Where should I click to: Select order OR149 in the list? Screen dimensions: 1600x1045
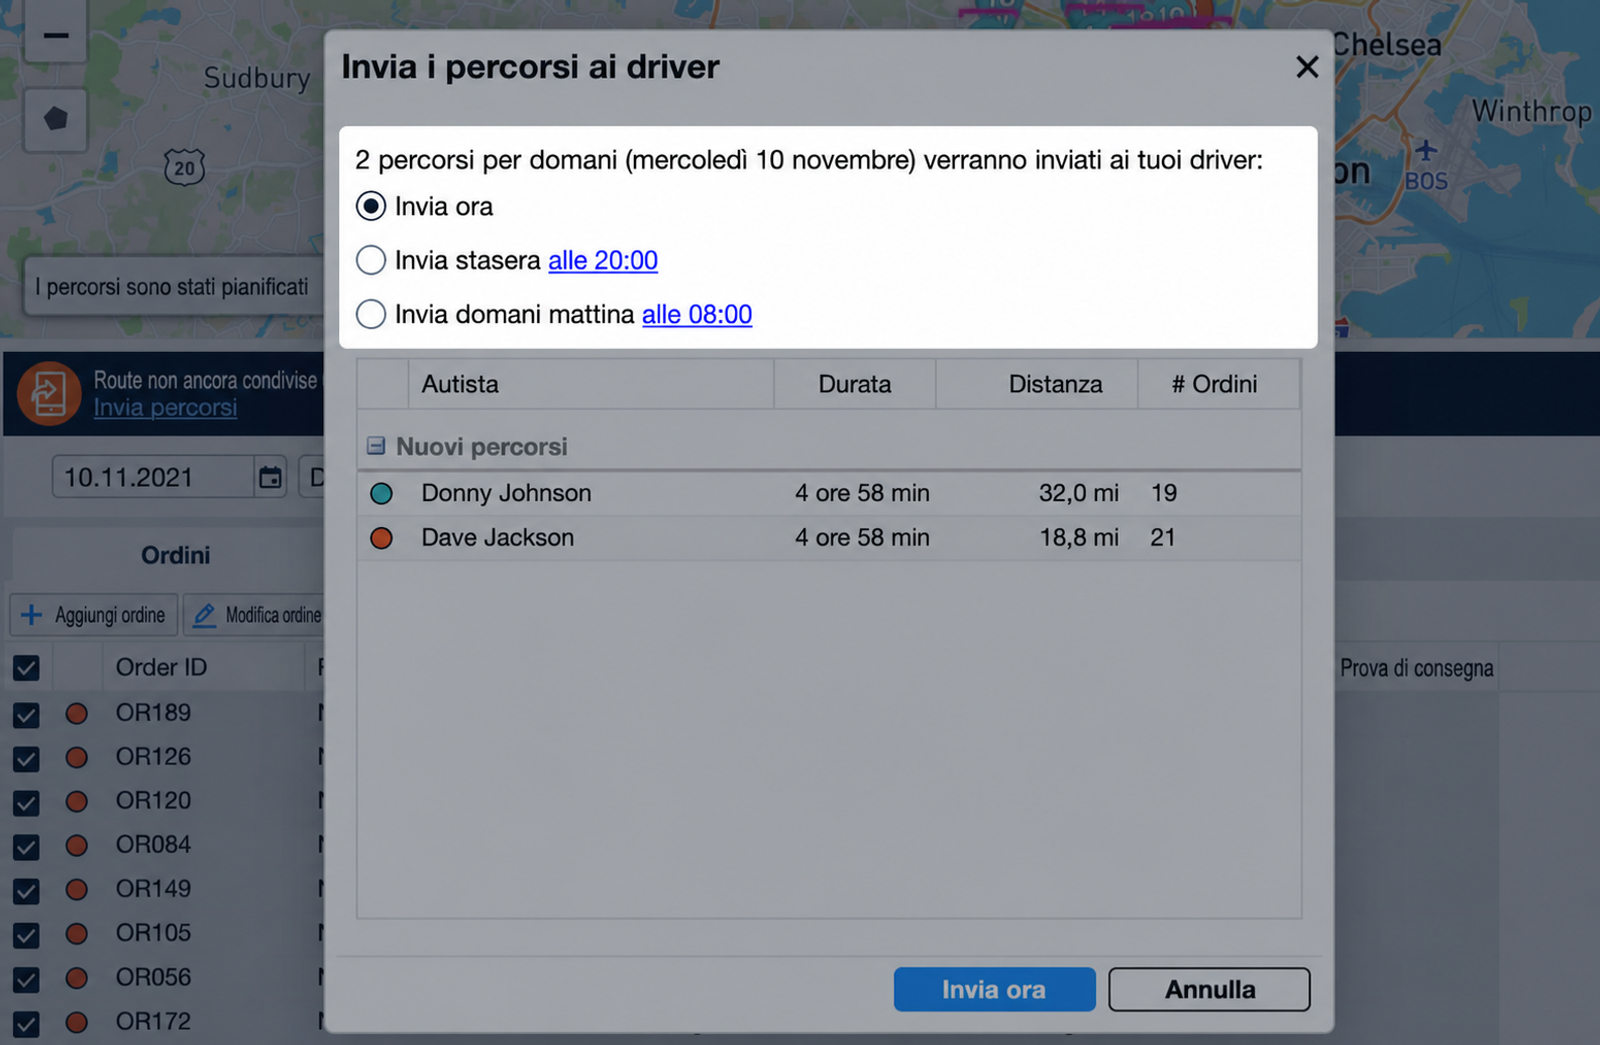tap(153, 889)
